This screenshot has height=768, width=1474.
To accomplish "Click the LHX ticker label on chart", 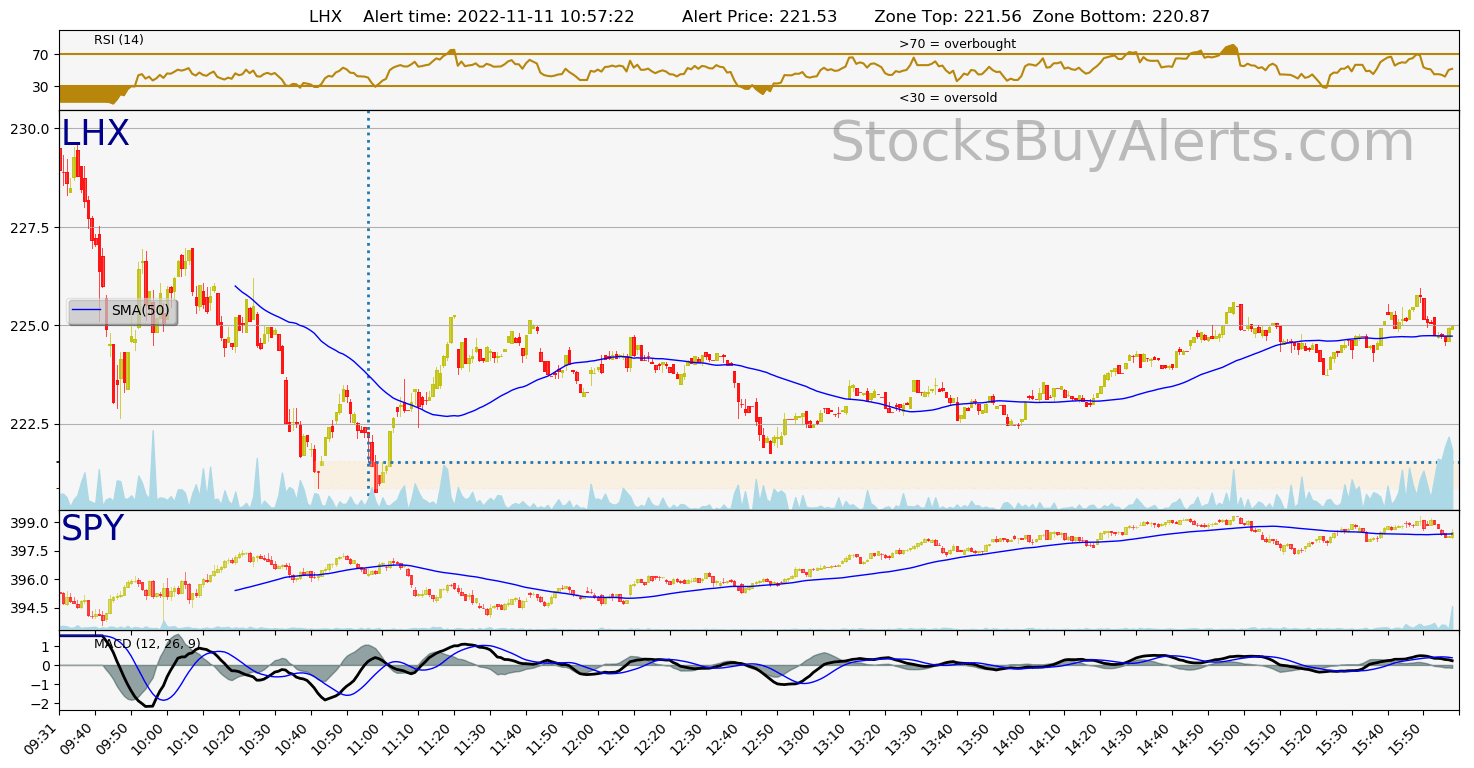I will (95, 134).
